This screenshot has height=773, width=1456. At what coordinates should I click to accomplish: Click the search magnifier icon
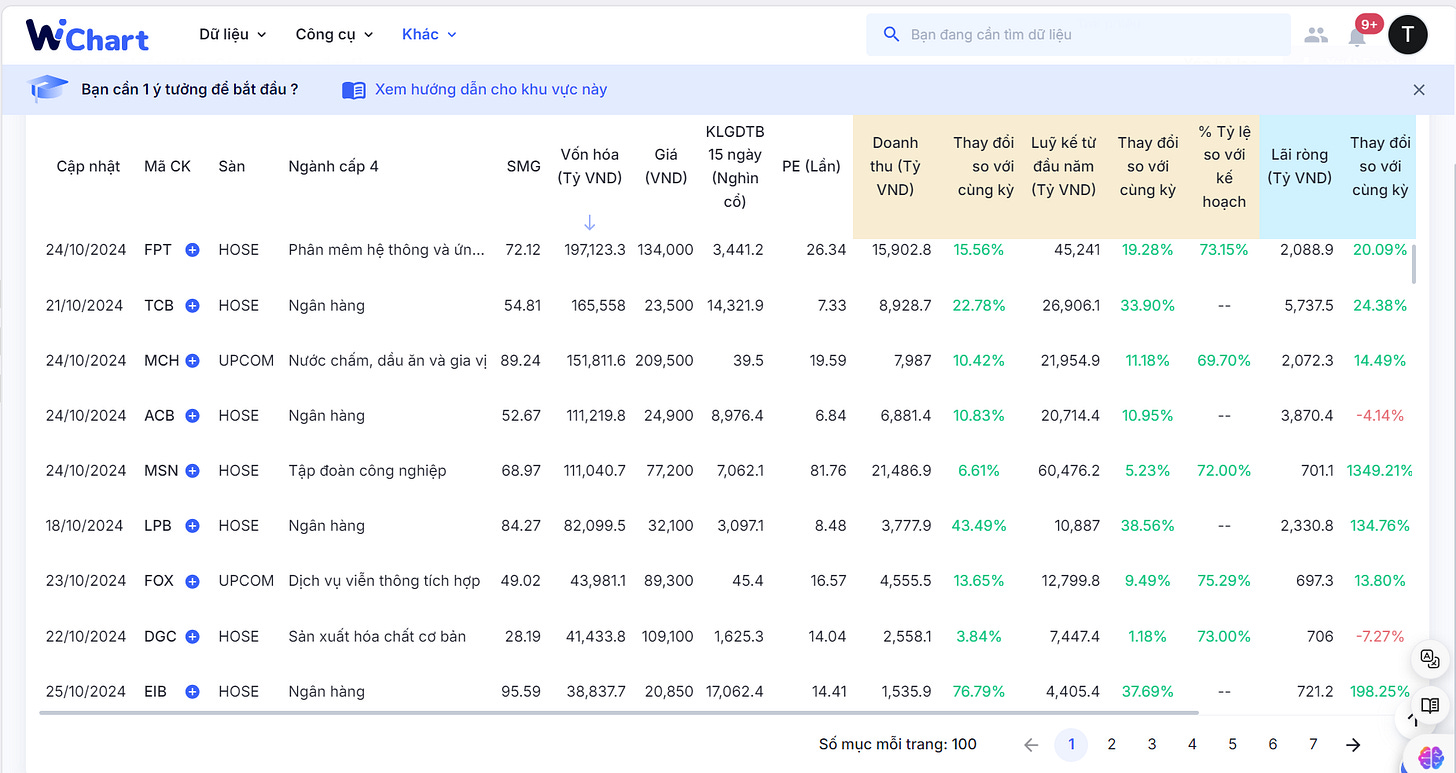tap(891, 34)
